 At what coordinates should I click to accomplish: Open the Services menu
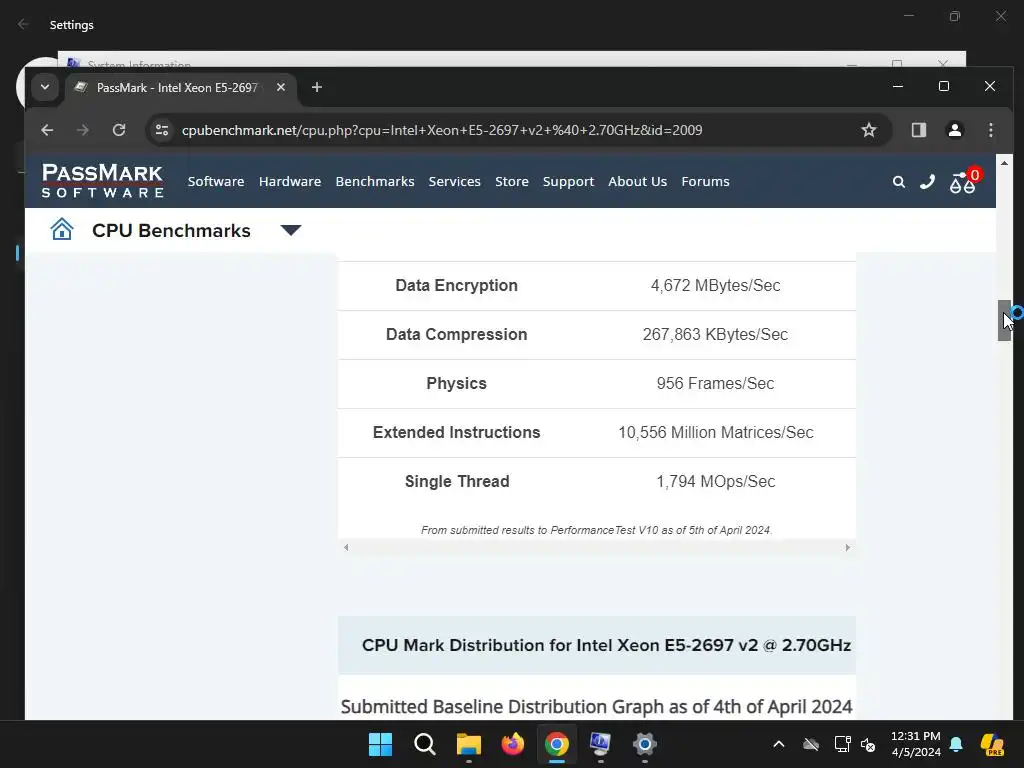tap(455, 182)
